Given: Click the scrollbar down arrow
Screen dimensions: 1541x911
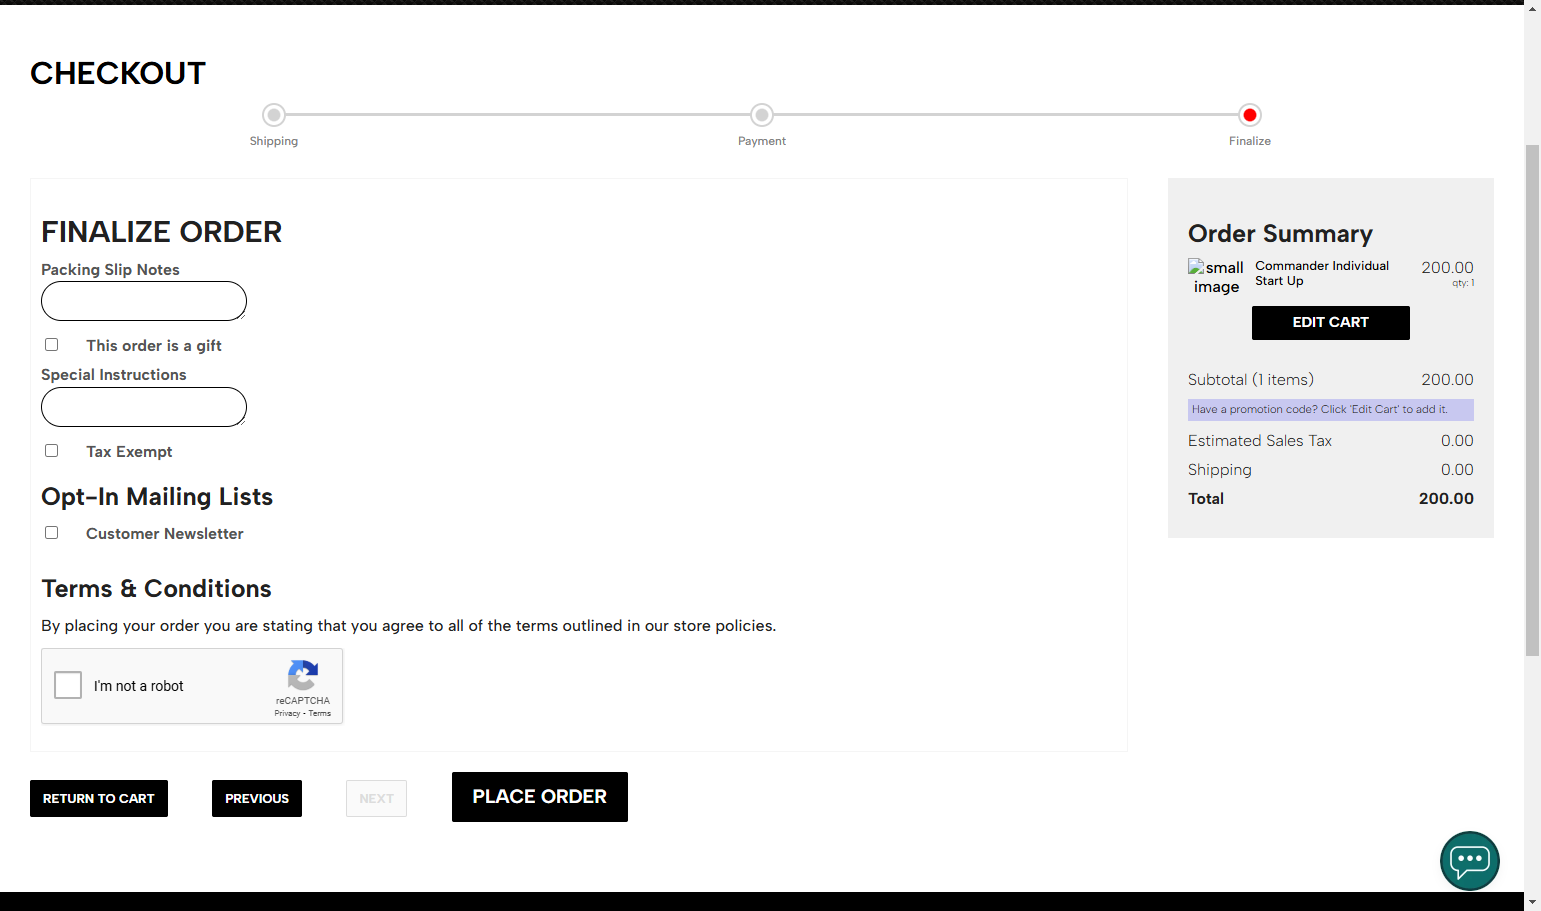Looking at the screenshot, I should click(x=1532, y=902).
